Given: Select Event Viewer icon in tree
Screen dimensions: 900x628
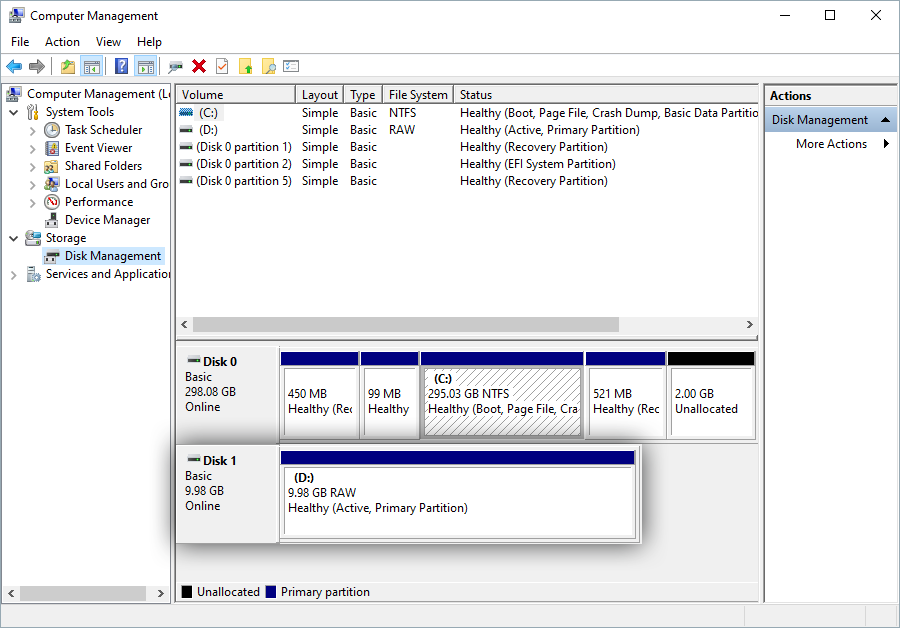Looking at the screenshot, I should tap(52, 148).
